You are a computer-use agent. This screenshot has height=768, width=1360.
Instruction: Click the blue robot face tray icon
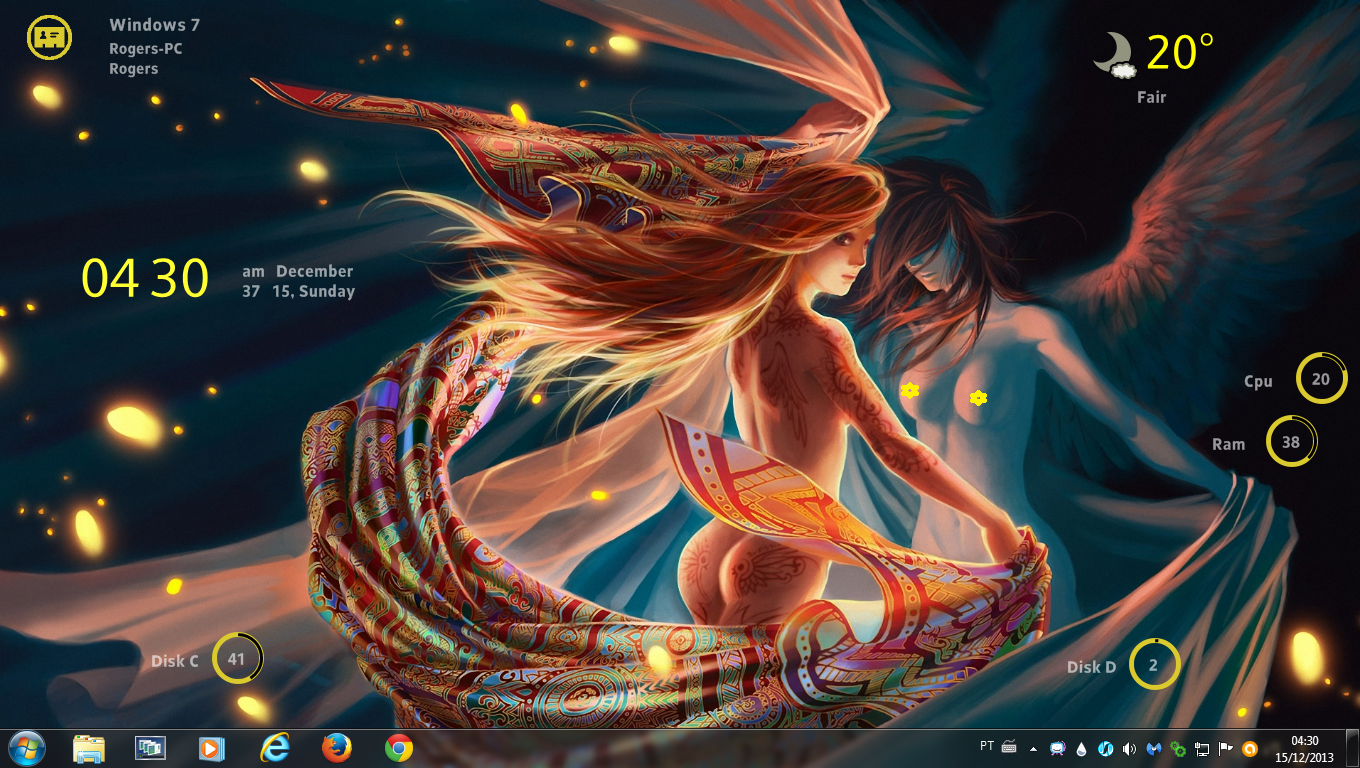pos(1058,748)
